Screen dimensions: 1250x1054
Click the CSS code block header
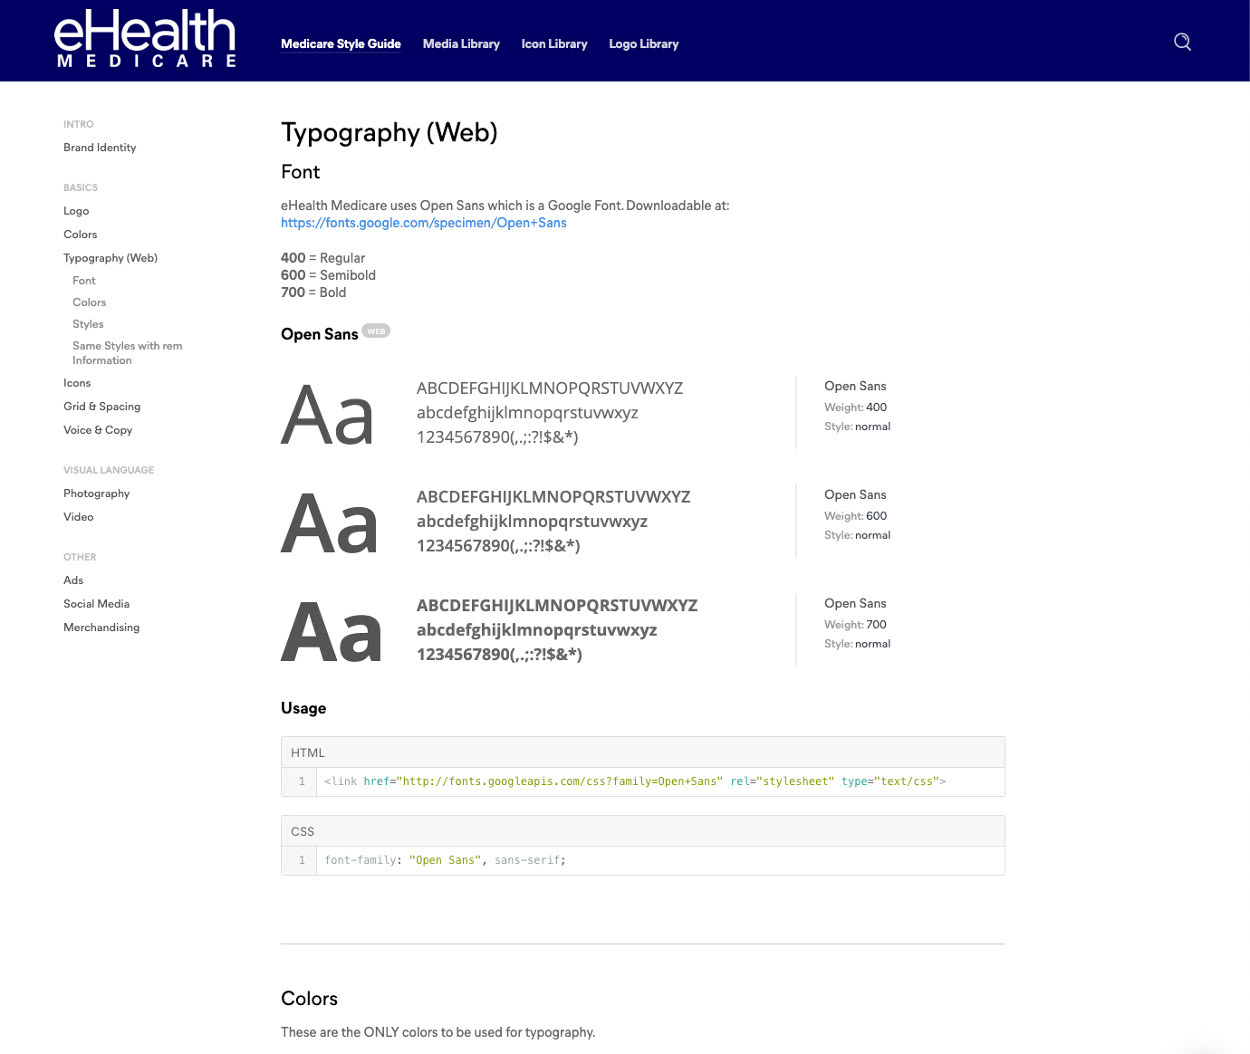coord(643,831)
